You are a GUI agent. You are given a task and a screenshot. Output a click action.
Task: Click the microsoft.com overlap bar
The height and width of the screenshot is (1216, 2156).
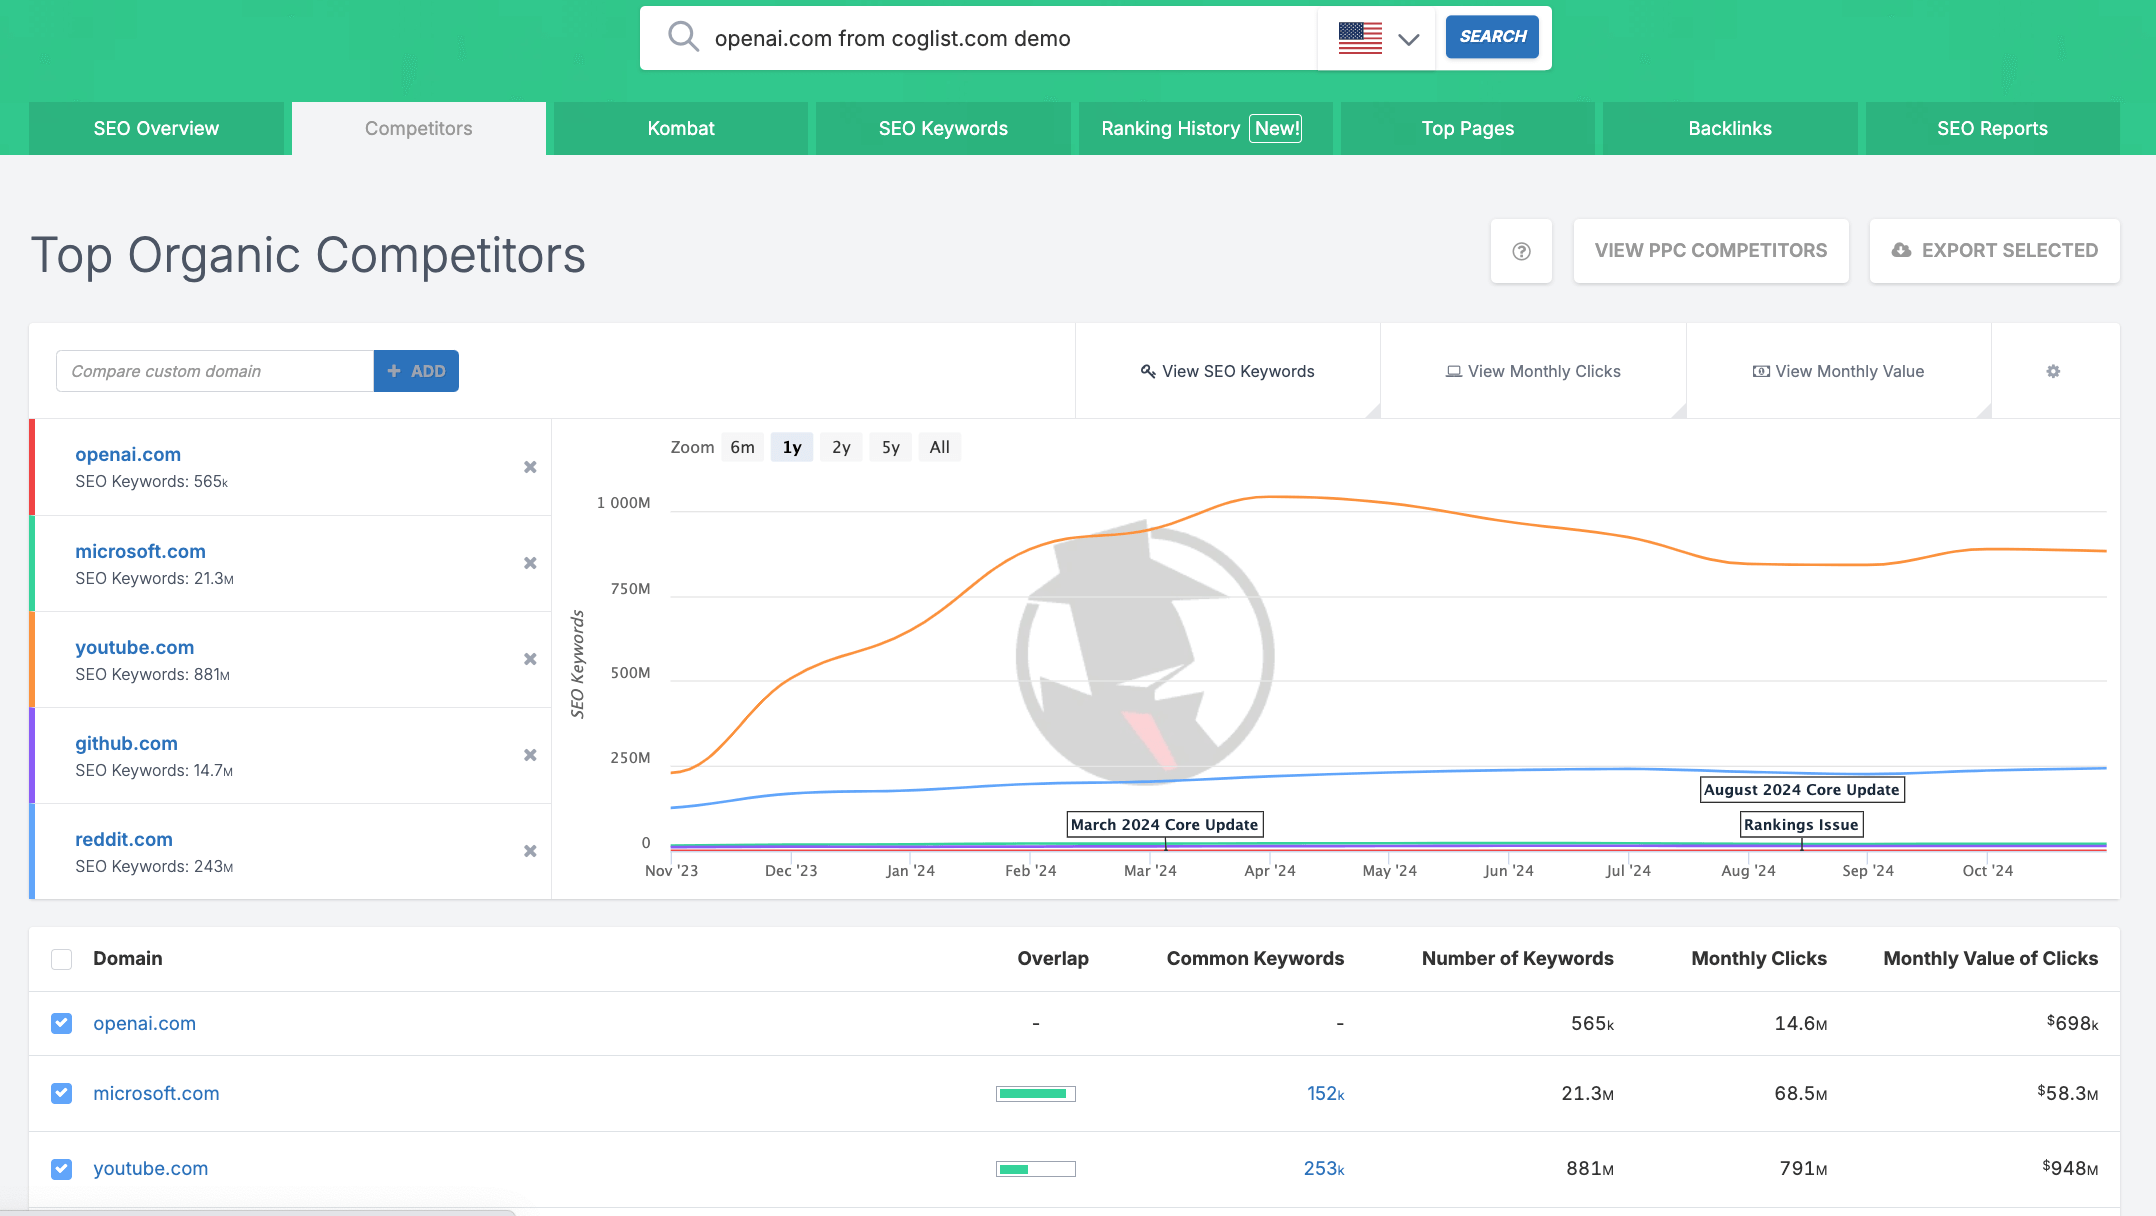[1035, 1093]
